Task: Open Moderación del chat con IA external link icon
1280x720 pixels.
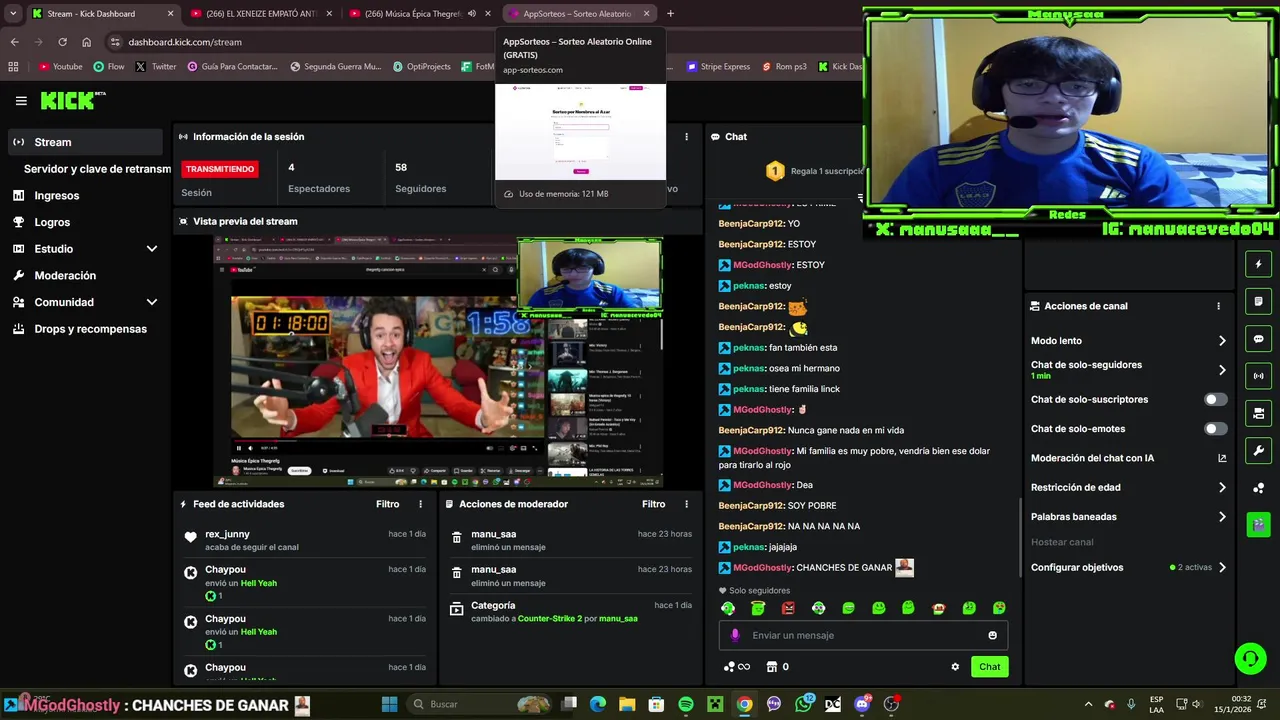Action: pyautogui.click(x=1221, y=458)
